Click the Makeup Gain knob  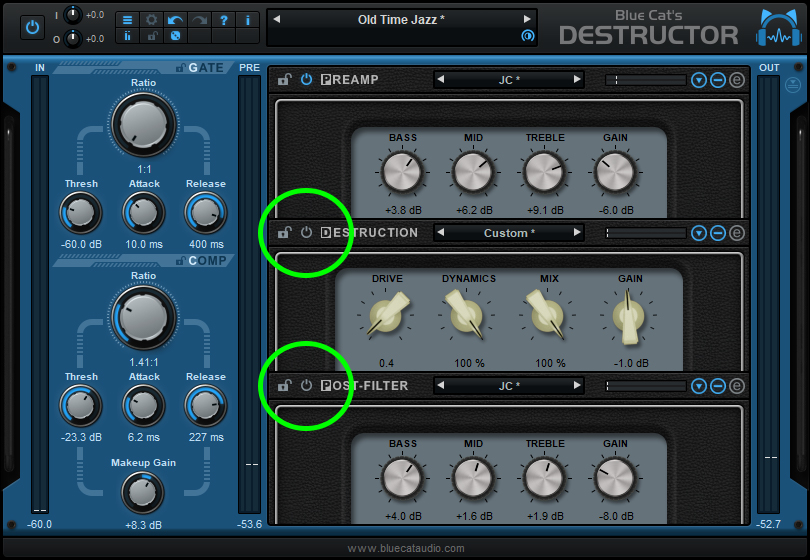[143, 493]
